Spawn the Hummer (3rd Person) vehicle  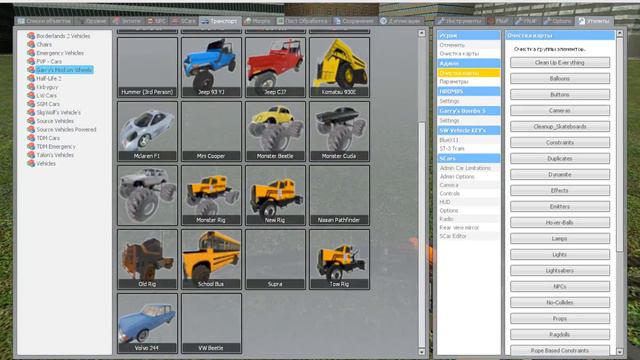click(x=147, y=67)
